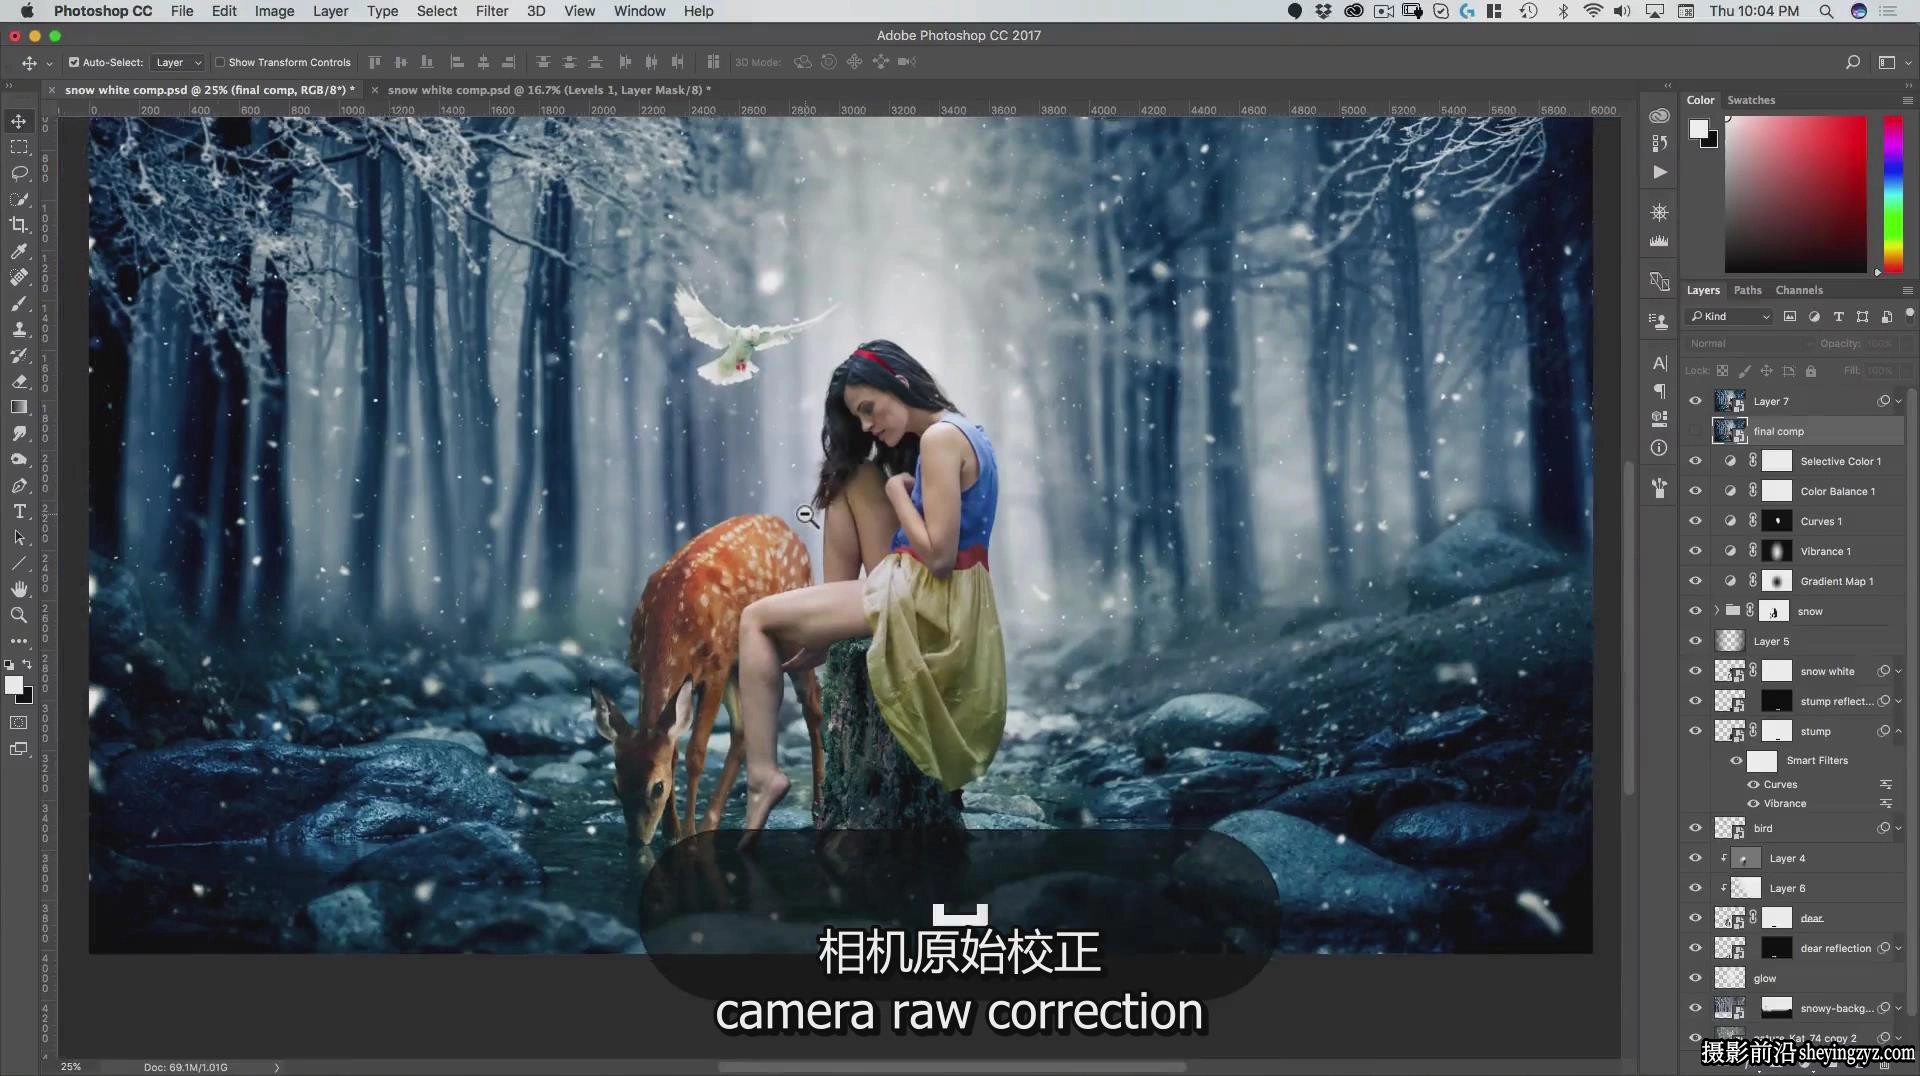Expand Layer 7 effects arrow

click(x=1898, y=401)
